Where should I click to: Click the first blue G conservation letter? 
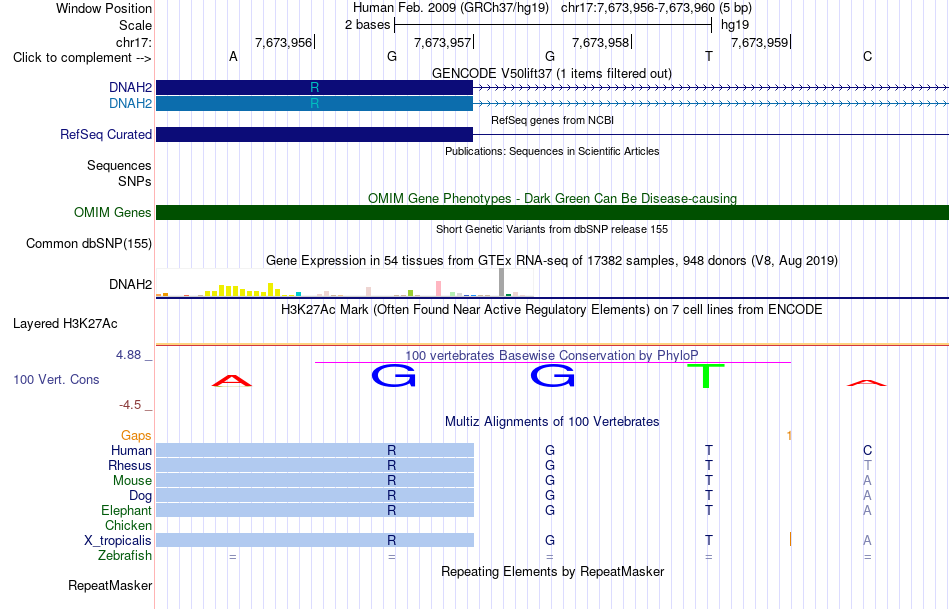pyautogui.click(x=394, y=376)
